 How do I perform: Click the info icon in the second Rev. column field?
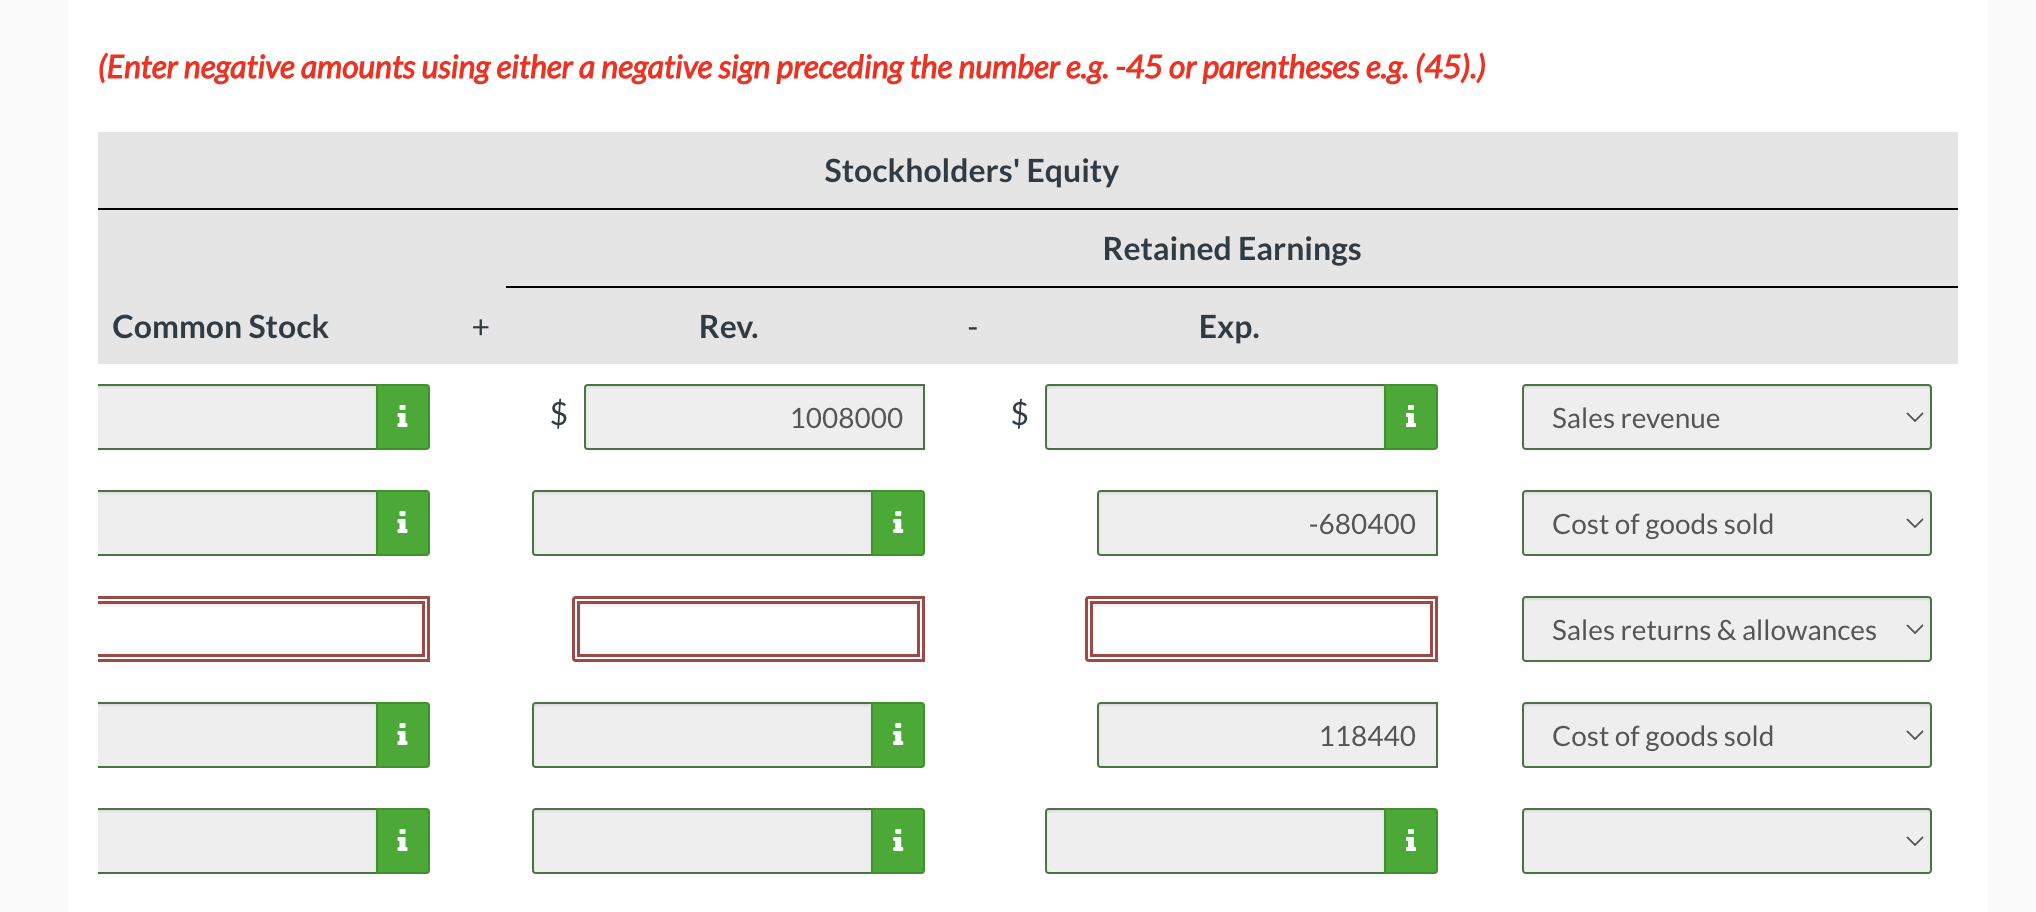coord(897,523)
